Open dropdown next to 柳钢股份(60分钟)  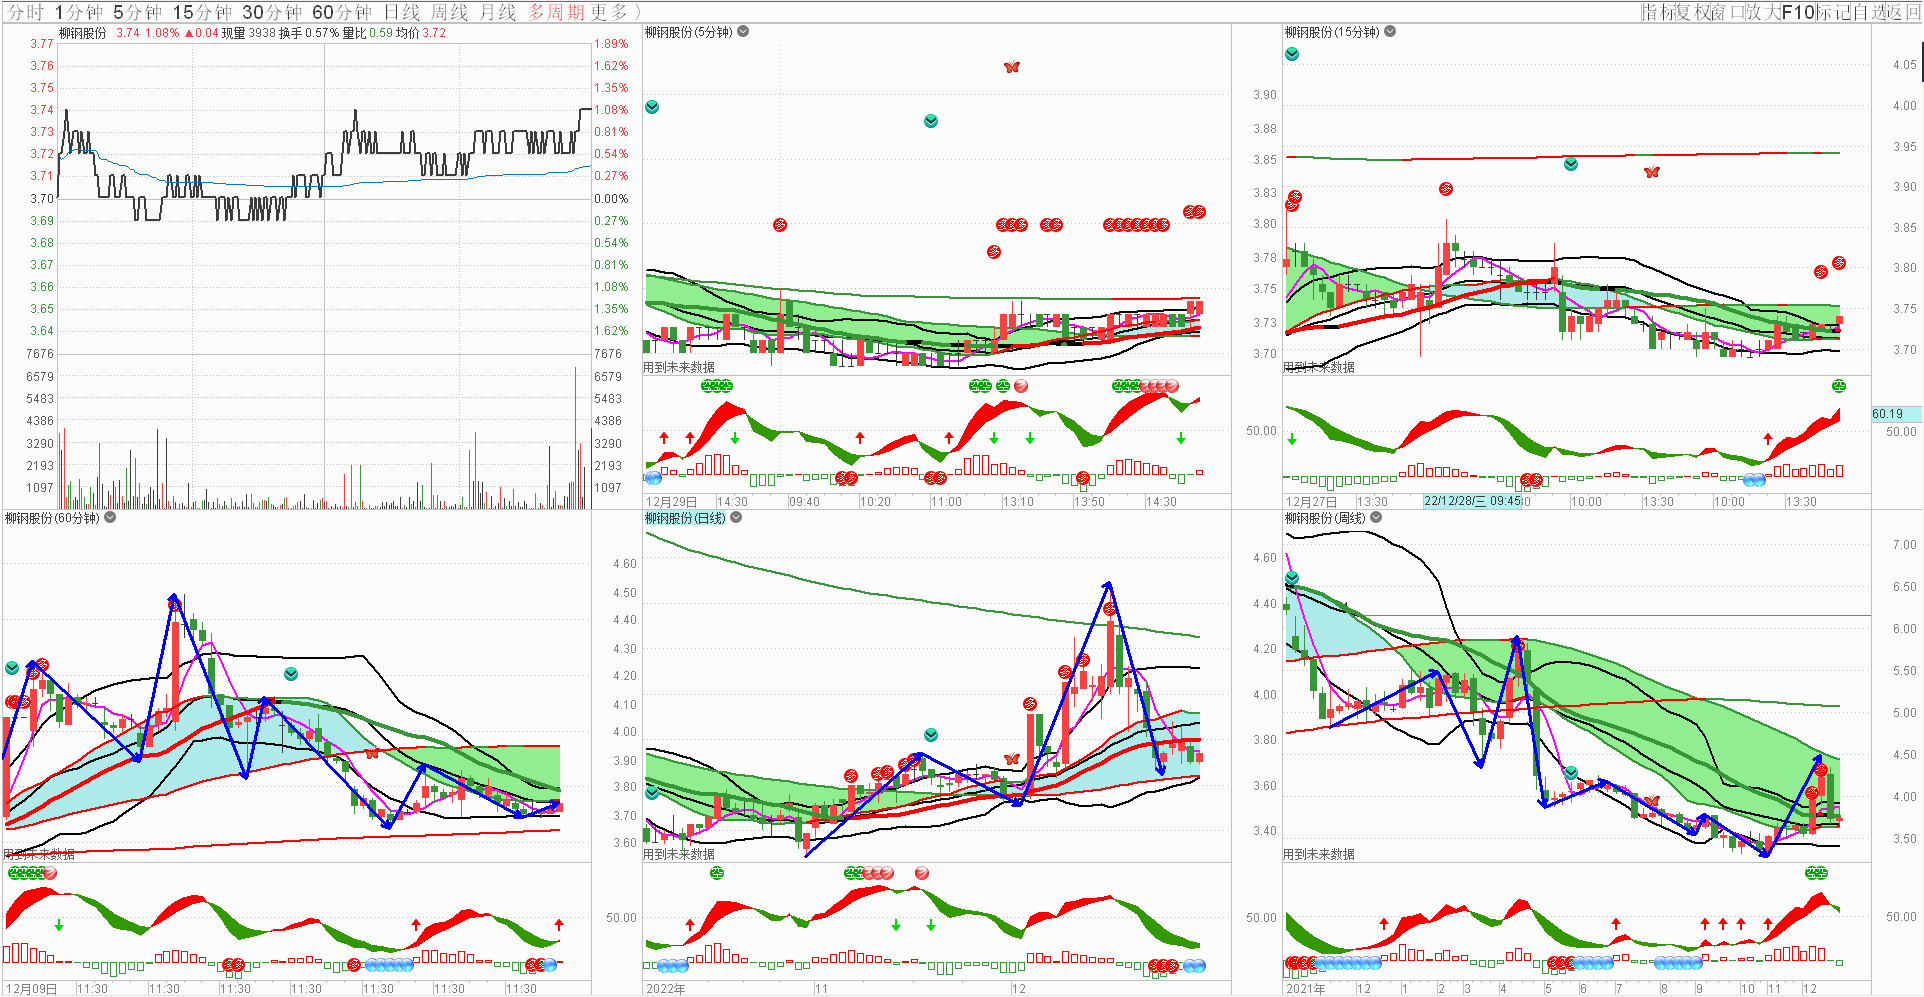[x=110, y=518]
